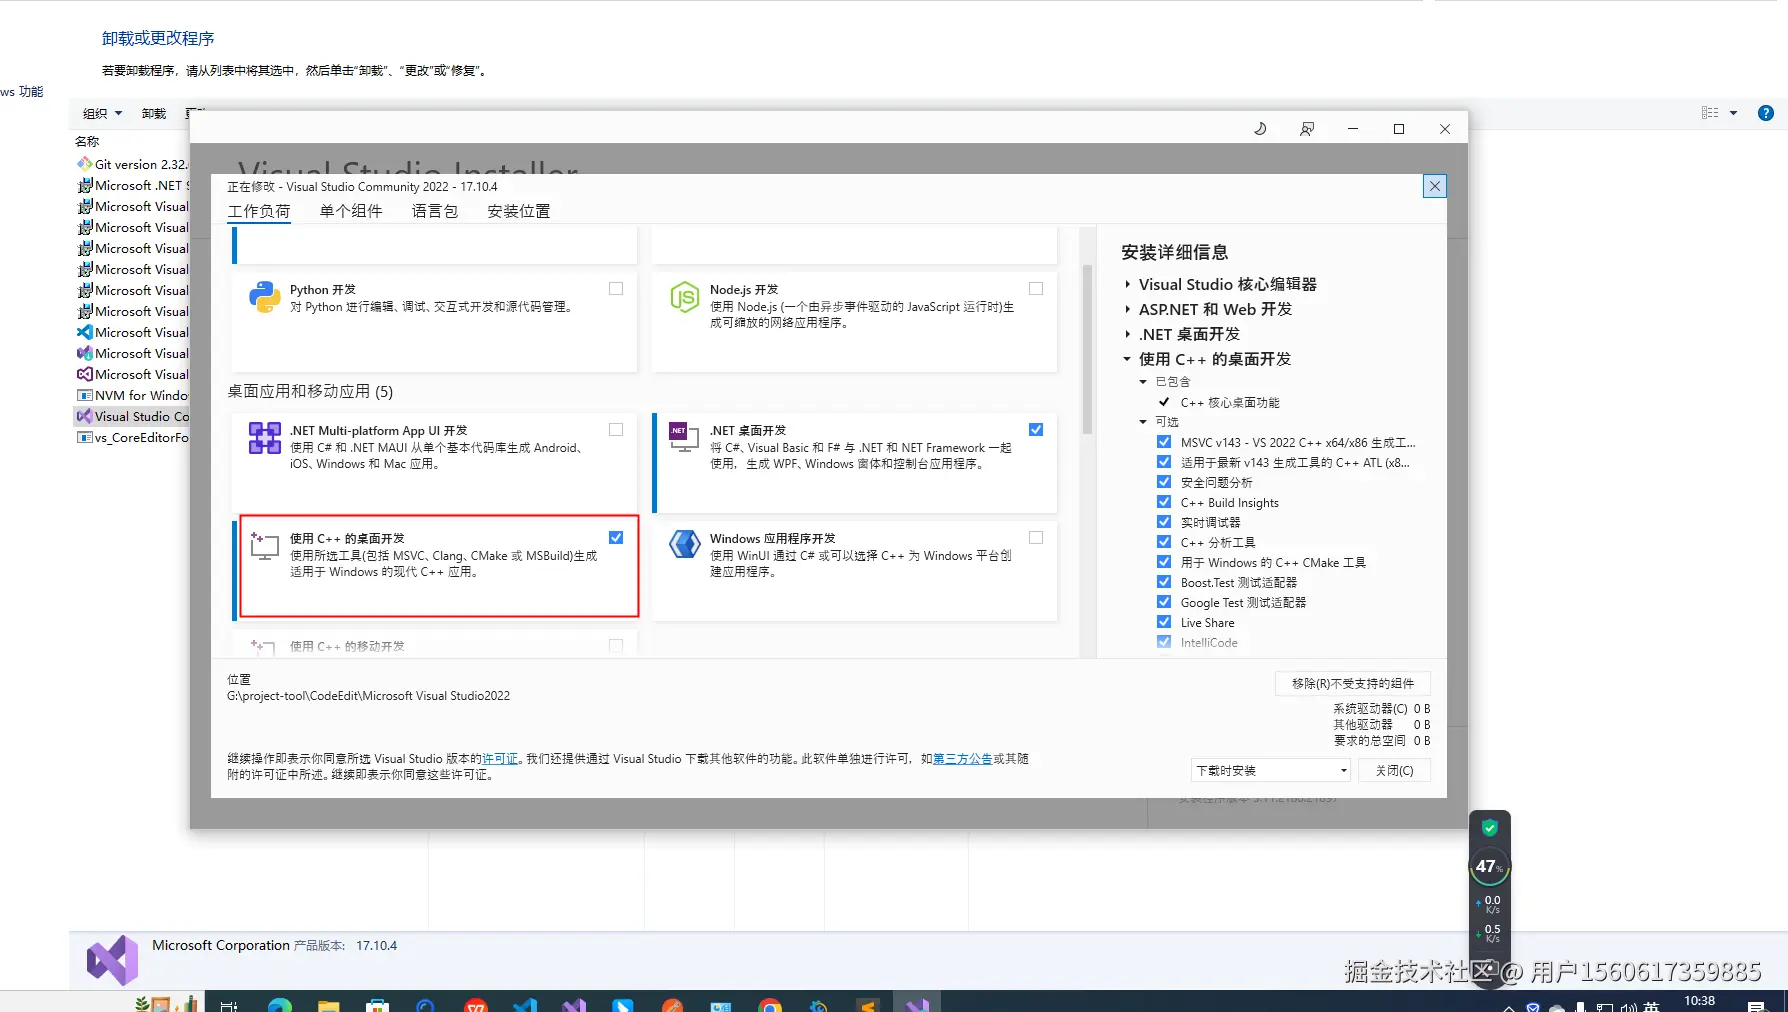Click the workloads list scrollbar thumb
The image size is (1788, 1012).
point(1087,348)
